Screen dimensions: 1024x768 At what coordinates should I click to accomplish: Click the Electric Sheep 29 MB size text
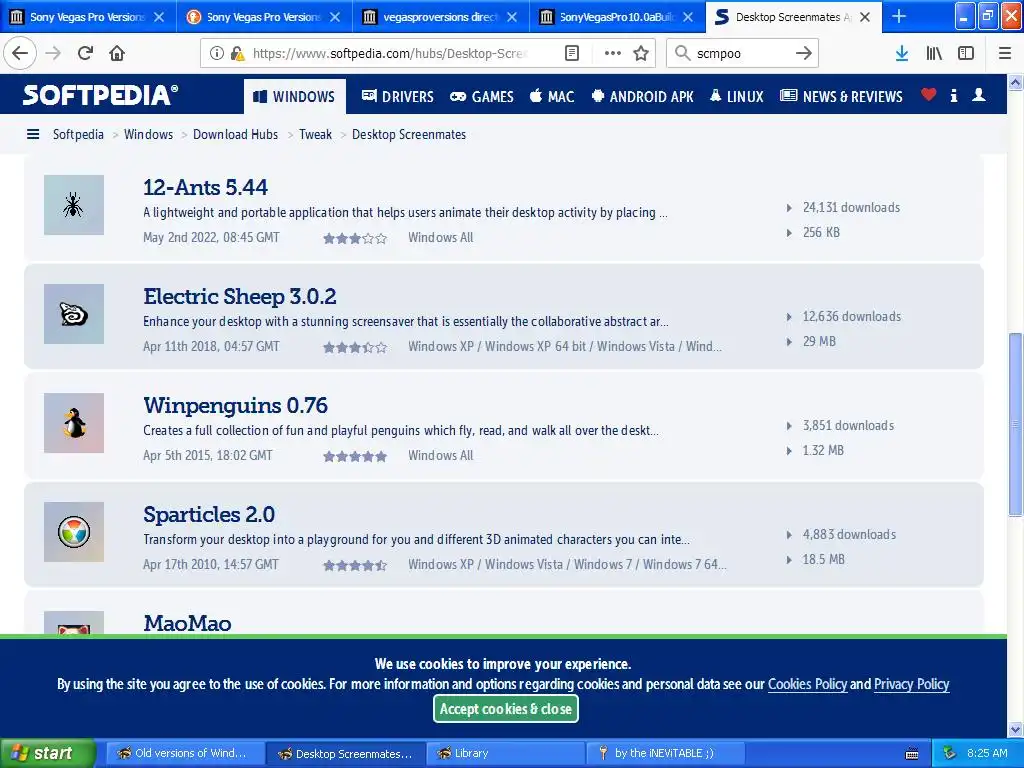(819, 342)
